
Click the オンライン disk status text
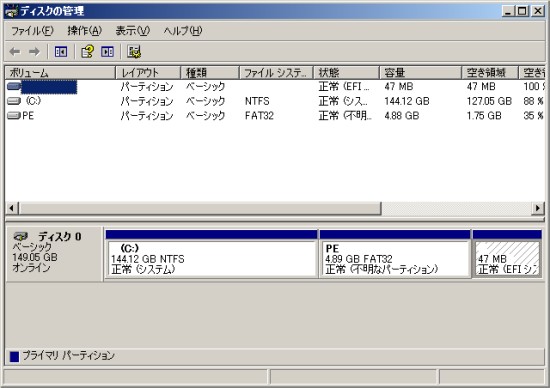32,268
